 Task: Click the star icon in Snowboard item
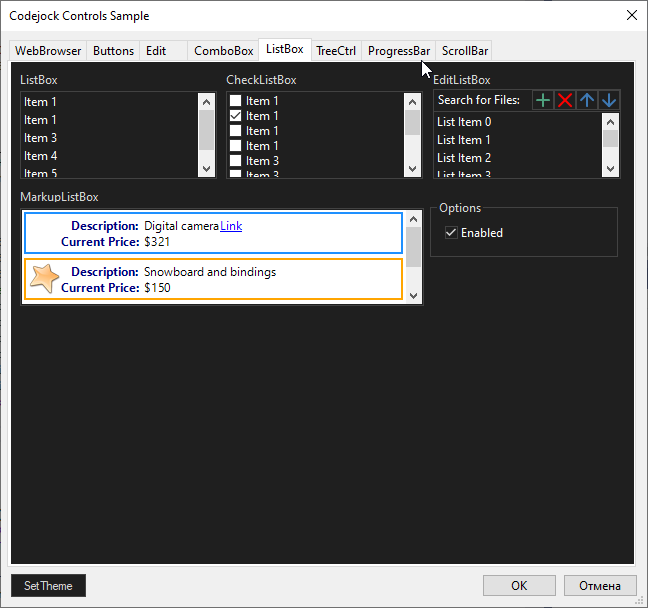tap(44, 279)
